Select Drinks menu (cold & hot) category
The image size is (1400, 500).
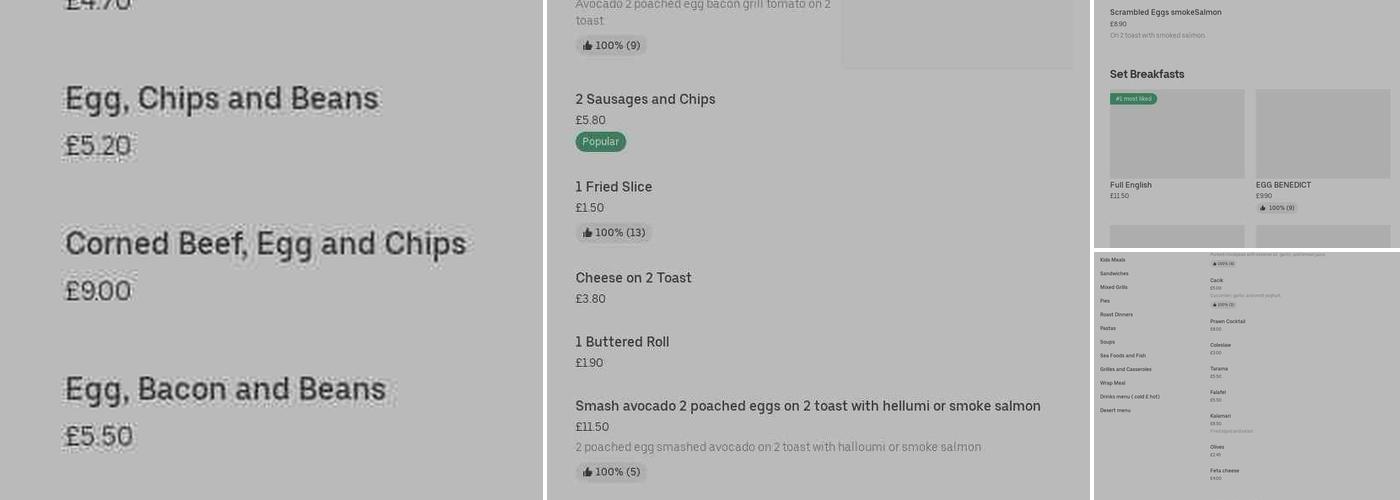[1129, 397]
